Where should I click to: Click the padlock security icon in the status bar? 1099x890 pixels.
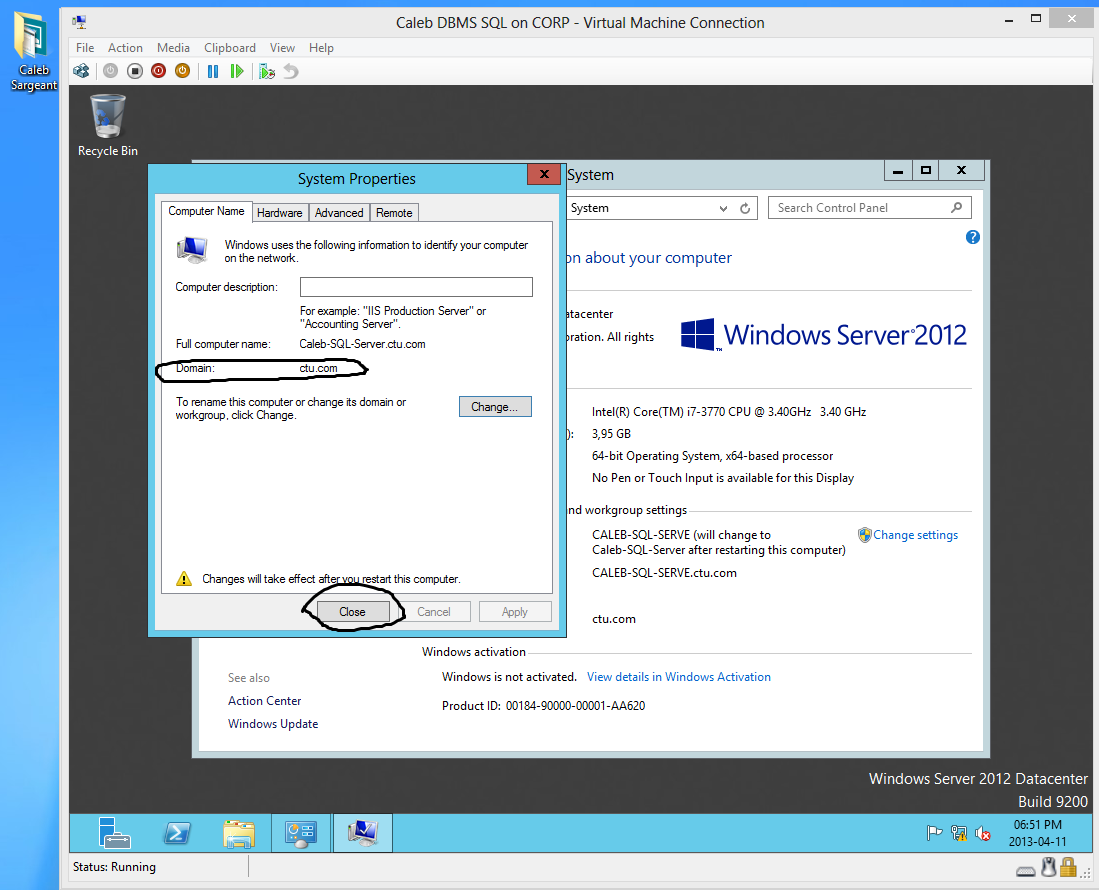[x=1068, y=868]
